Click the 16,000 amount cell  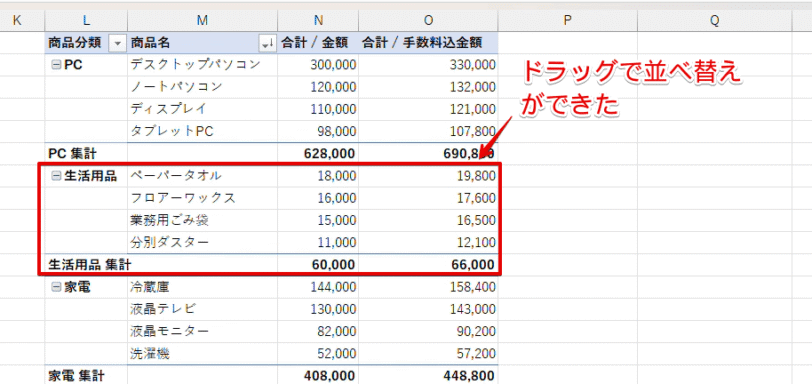click(318, 198)
